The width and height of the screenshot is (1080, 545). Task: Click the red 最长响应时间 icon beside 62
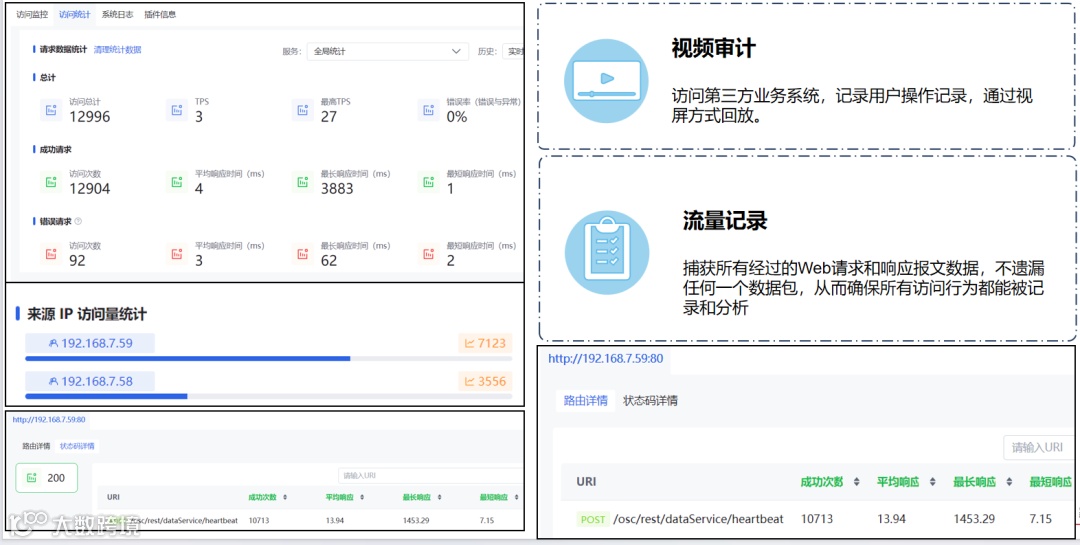pos(302,254)
